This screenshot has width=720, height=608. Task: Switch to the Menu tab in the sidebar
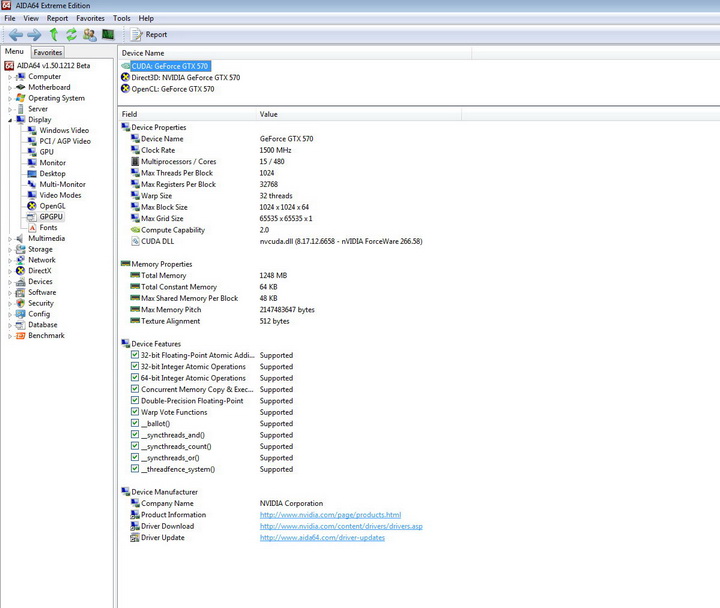[x=14, y=51]
